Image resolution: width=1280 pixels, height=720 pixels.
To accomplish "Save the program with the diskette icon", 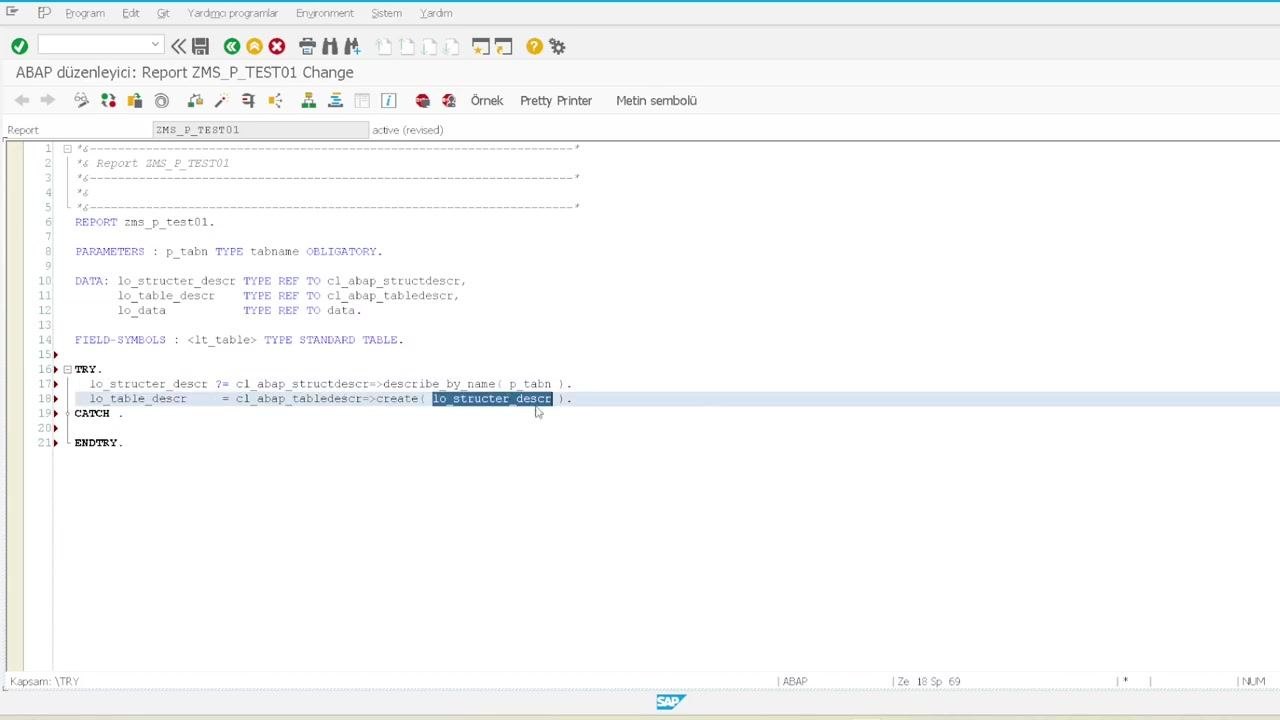I will pos(200,46).
